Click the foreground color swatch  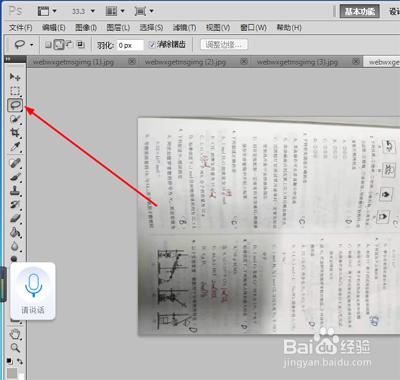(12, 373)
